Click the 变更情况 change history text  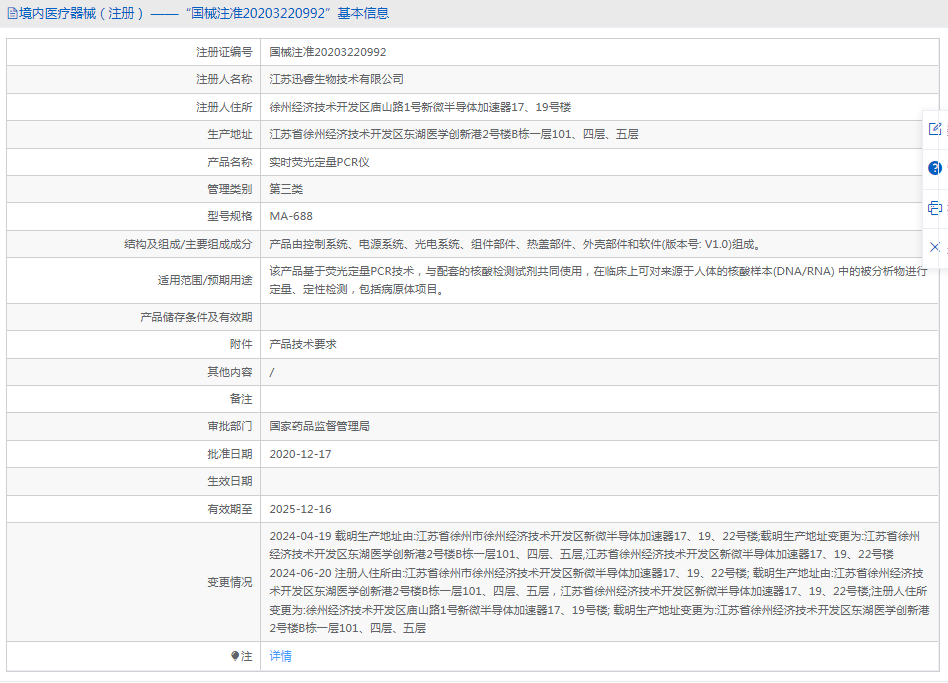click(x=599, y=582)
